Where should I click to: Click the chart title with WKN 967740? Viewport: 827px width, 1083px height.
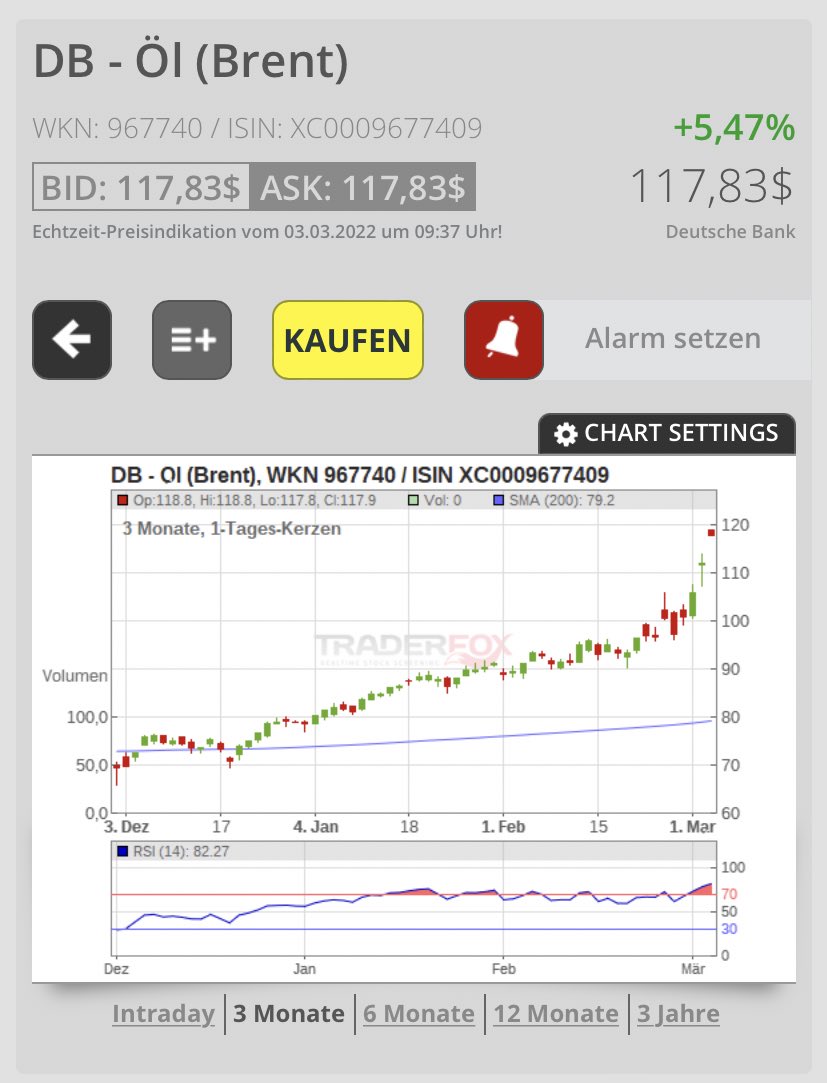point(360,475)
